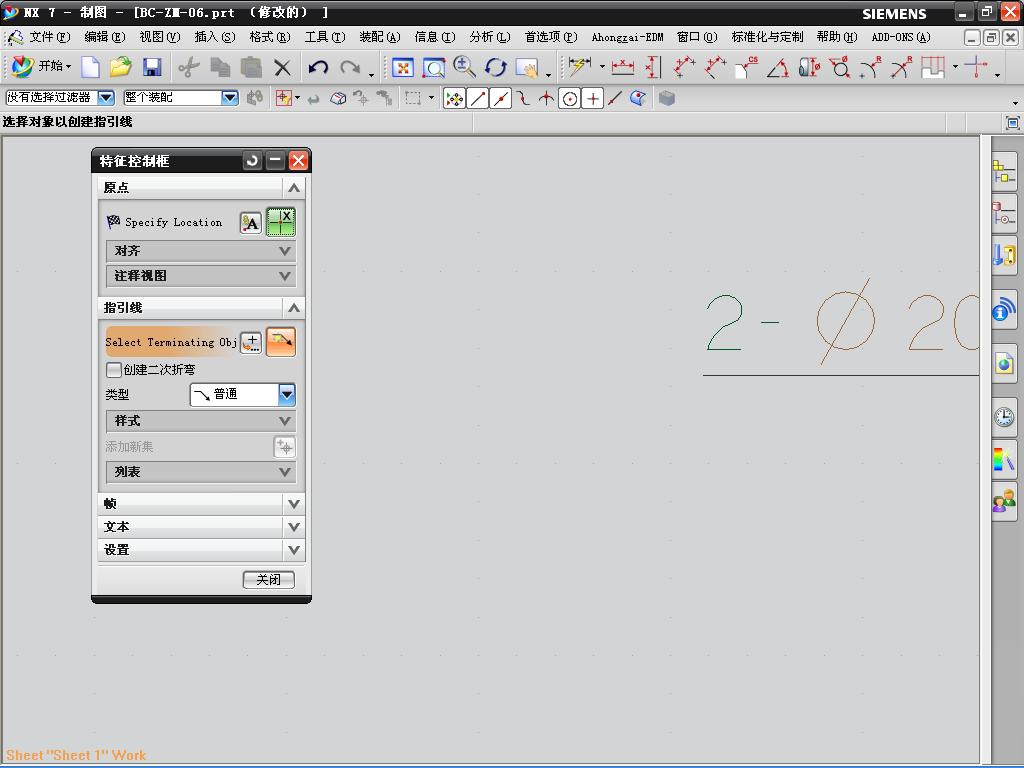This screenshot has height=768, width=1024.
Task: Click the Delete X icon in toolbar
Action: (x=282, y=67)
